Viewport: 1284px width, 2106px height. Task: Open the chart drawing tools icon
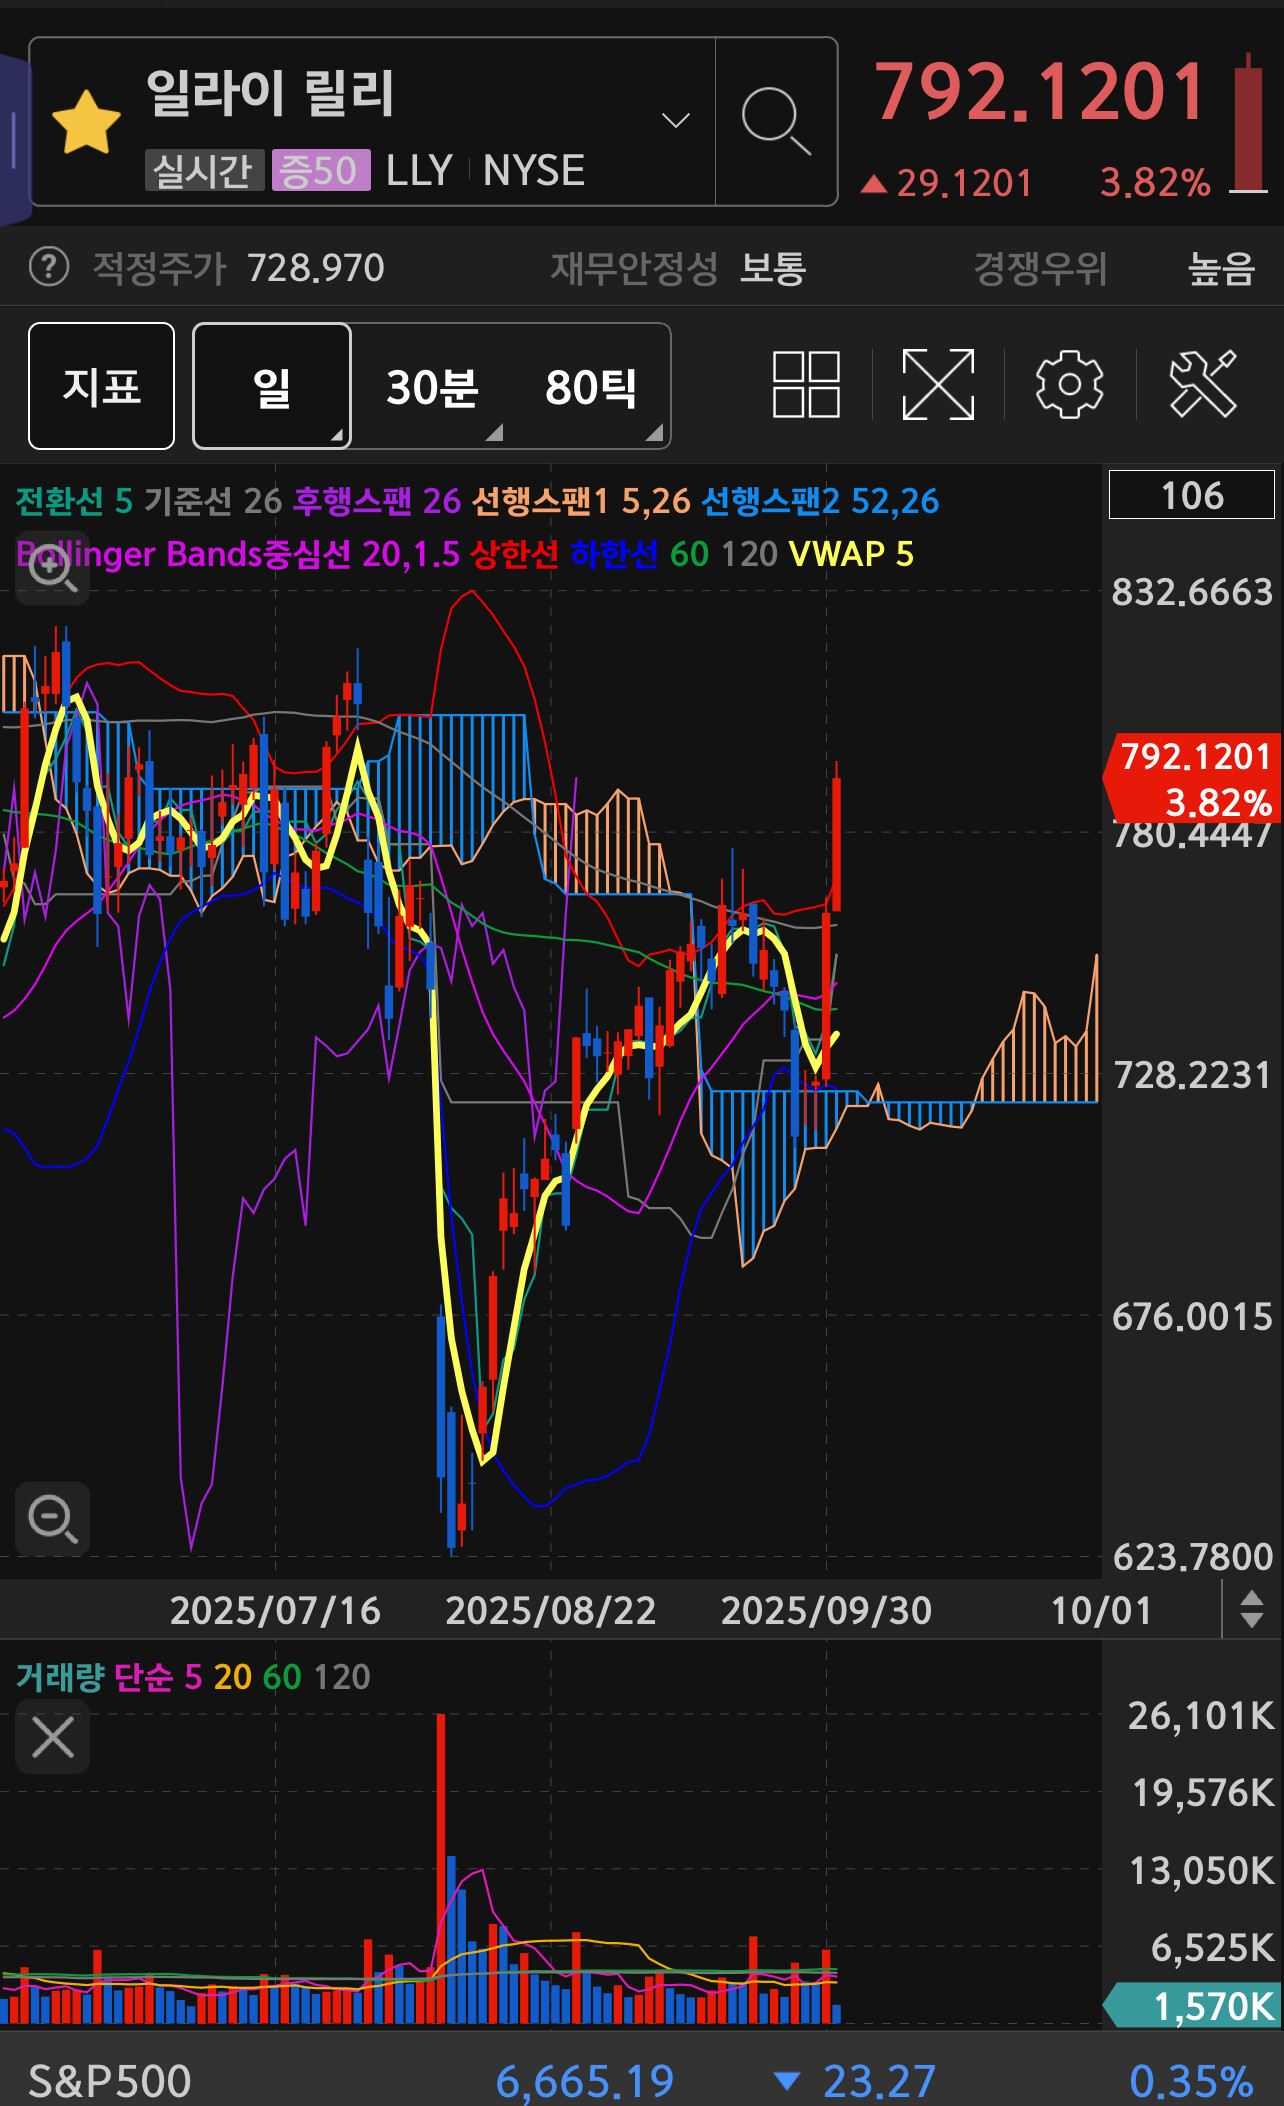coord(1203,384)
